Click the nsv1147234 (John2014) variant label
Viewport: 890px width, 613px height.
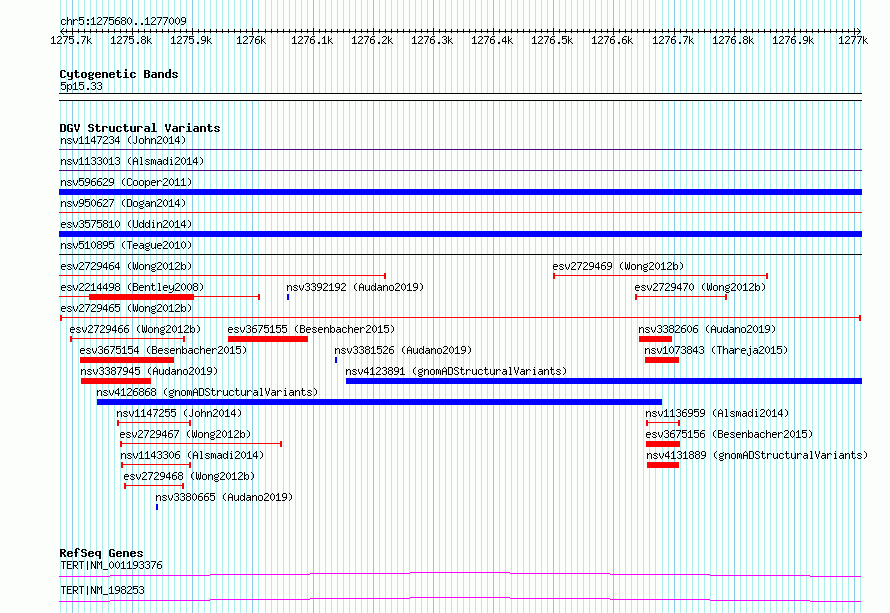[x=123, y=140]
